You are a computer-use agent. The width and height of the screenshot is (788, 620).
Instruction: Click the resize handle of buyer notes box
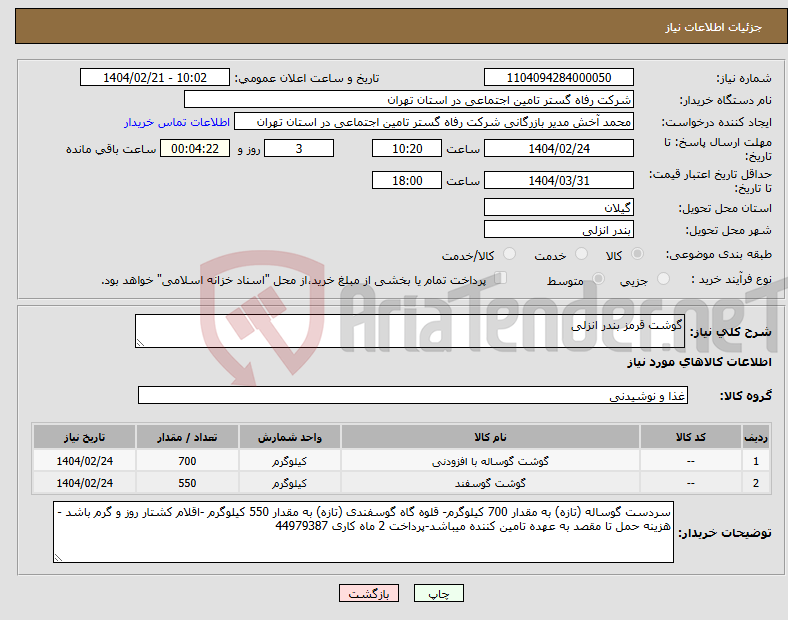click(58, 557)
